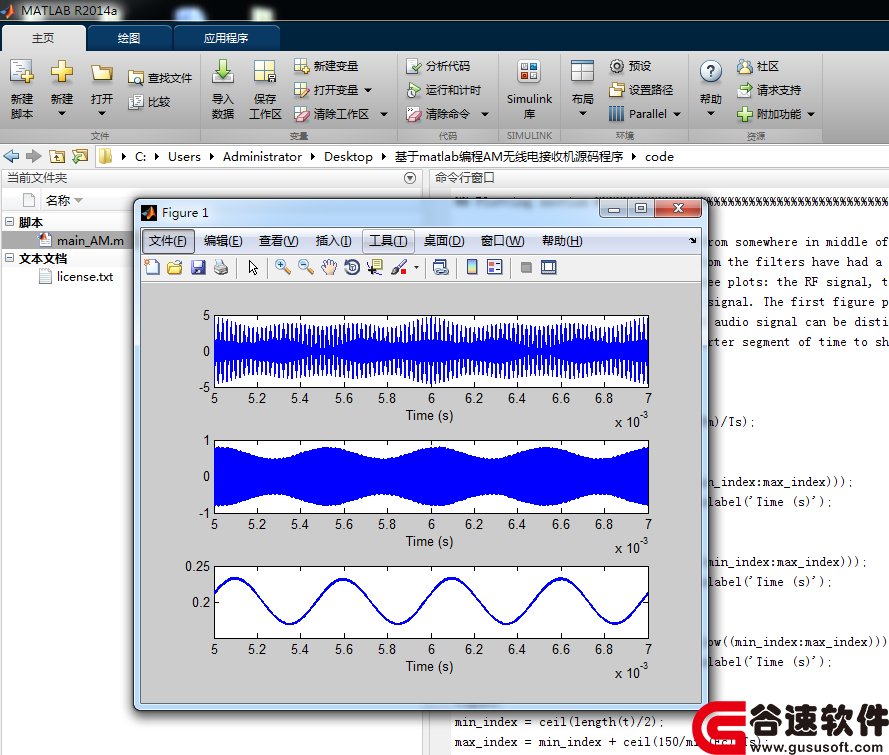This screenshot has height=755, width=889.
Task: Open the 新建 (New) dropdown with plus icon
Action: pyautogui.click(x=62, y=90)
